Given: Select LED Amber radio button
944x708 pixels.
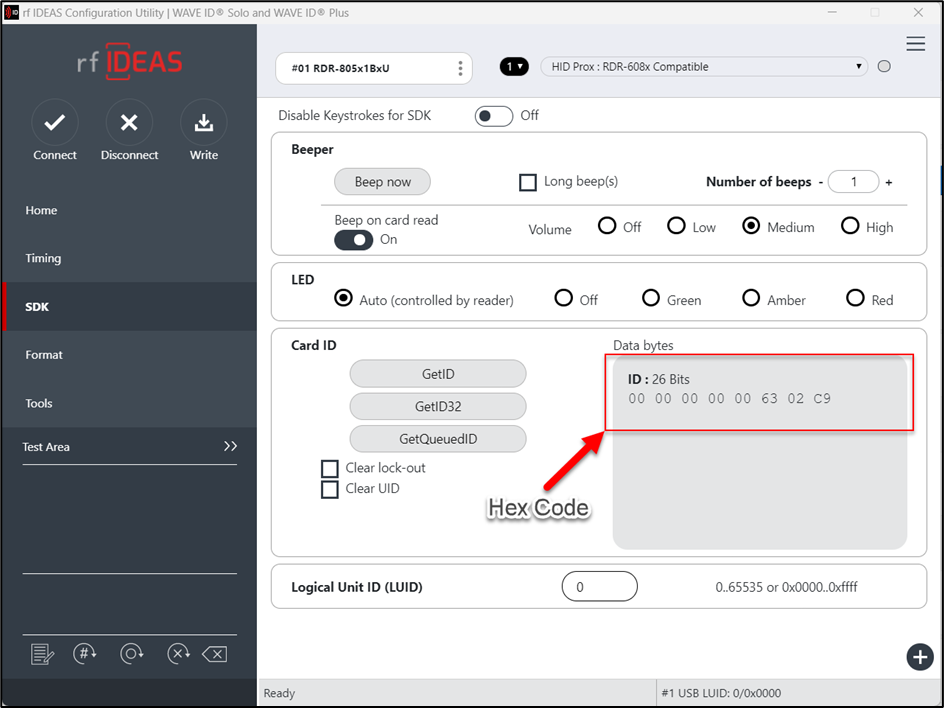Looking at the screenshot, I should pos(751,298).
